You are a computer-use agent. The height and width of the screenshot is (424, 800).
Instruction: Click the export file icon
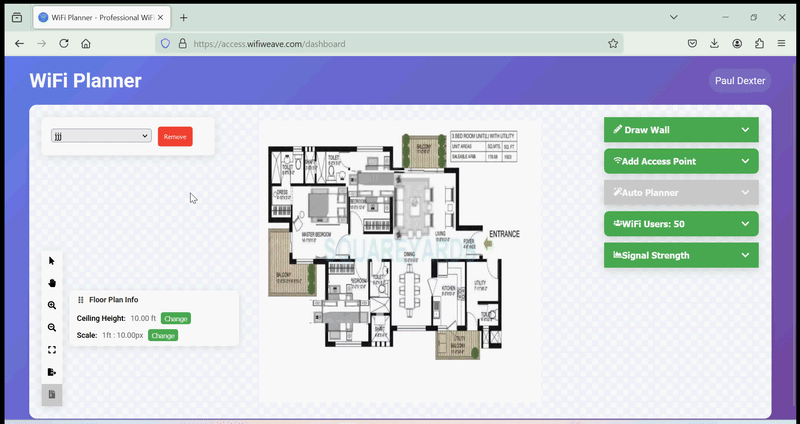52,372
